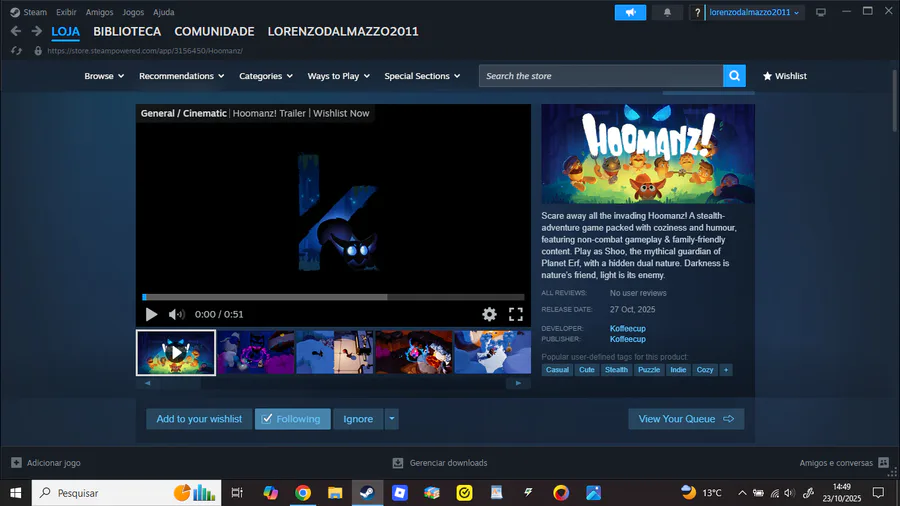This screenshot has width=900, height=506.
Task: Open the LORENZODALMAZZO2011 profile tab
Action: click(343, 32)
